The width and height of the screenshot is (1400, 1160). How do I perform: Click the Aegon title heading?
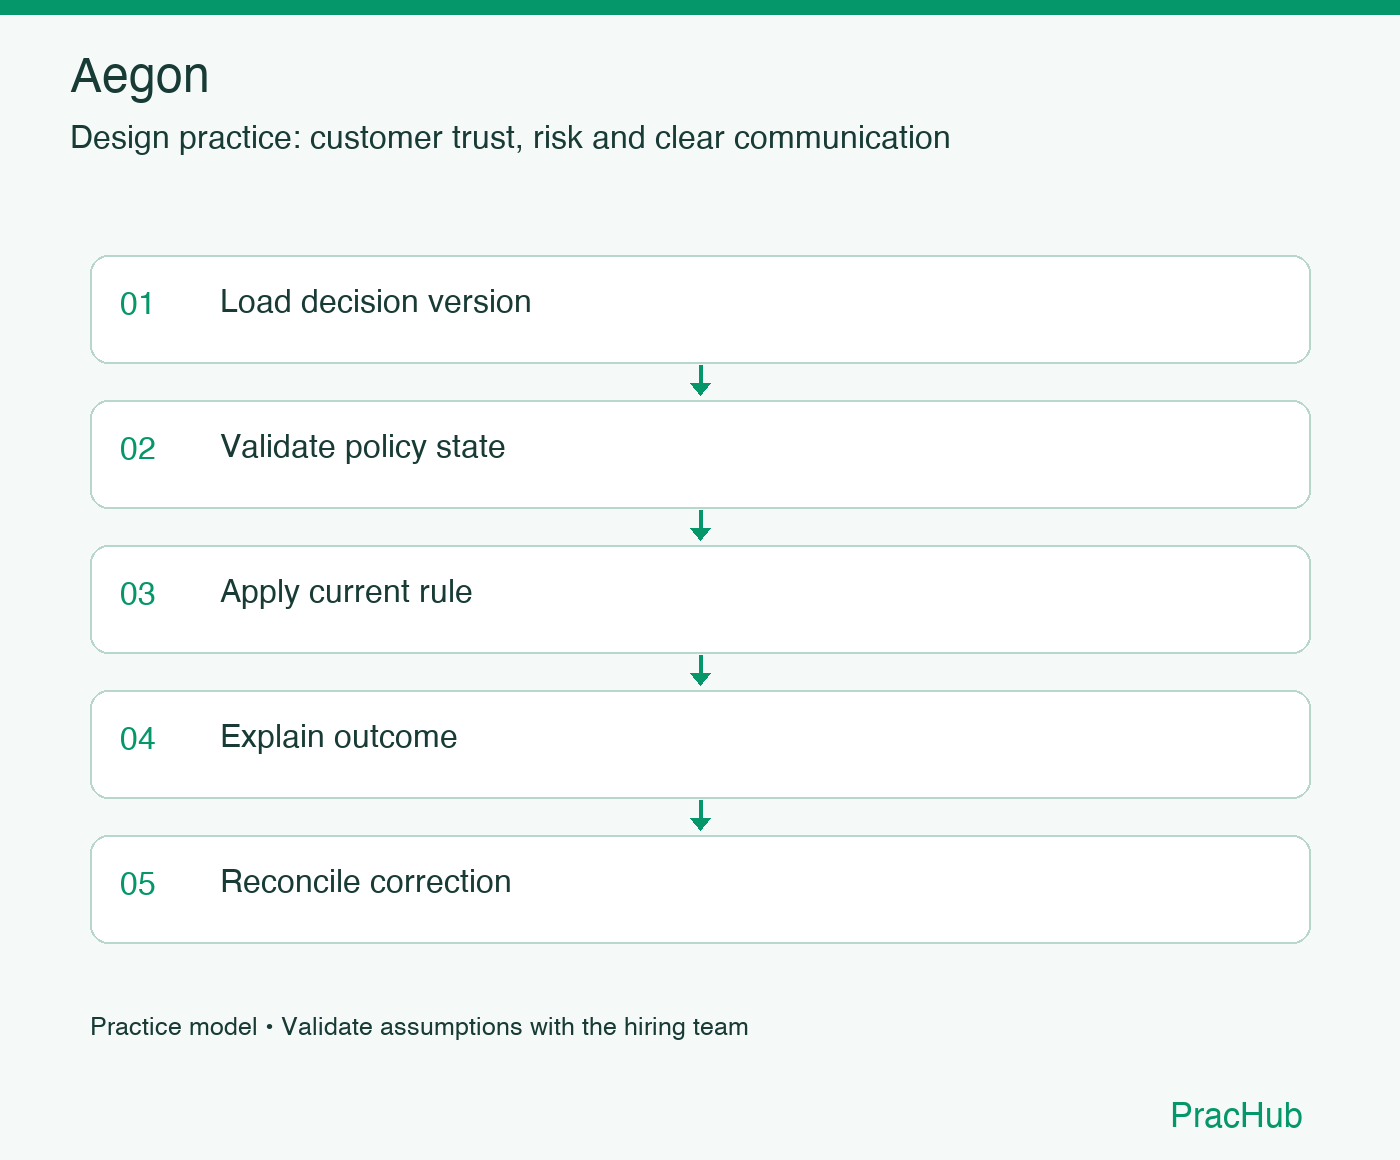(140, 77)
